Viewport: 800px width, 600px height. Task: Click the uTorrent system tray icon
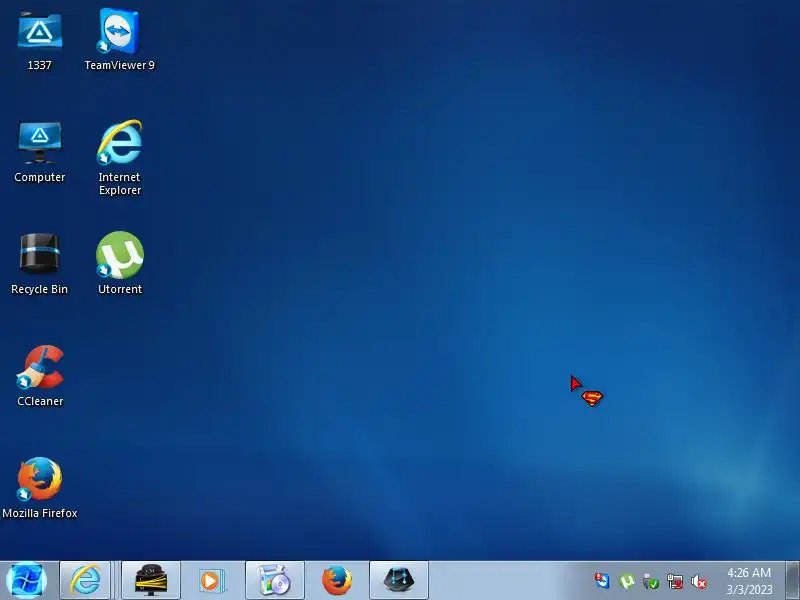click(x=627, y=581)
